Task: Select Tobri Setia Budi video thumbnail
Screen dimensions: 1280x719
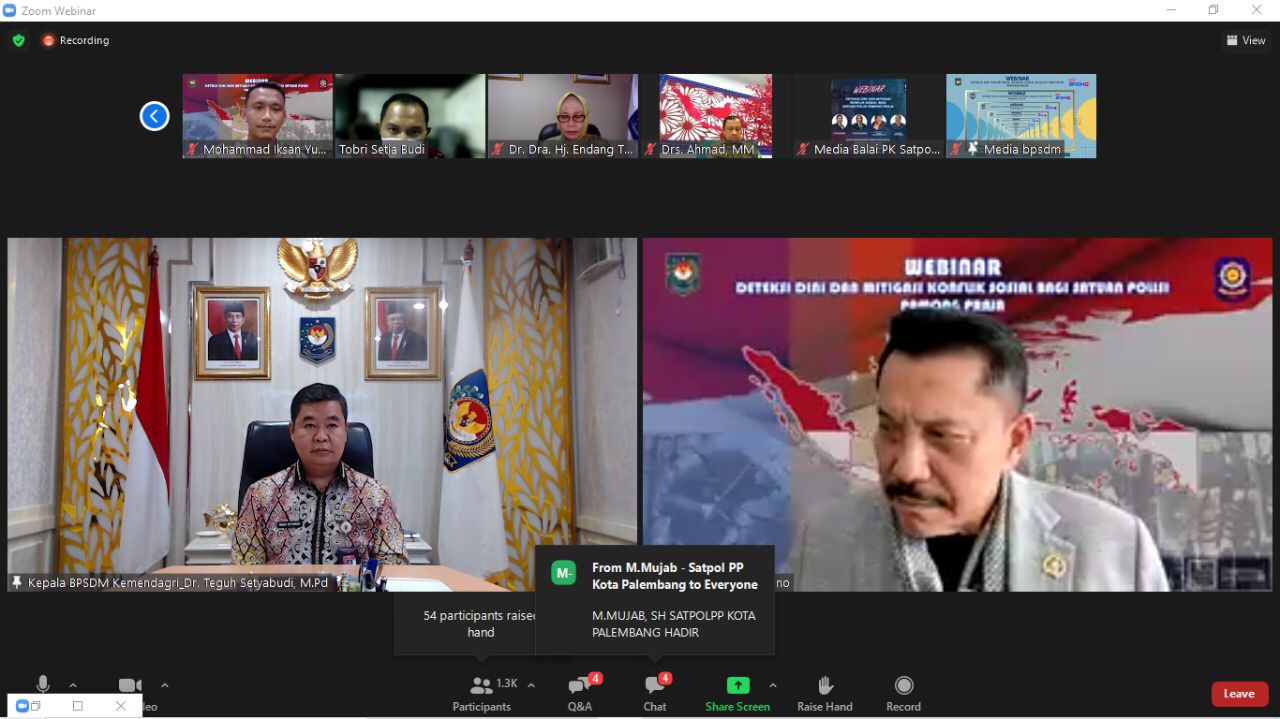Action: (410, 115)
